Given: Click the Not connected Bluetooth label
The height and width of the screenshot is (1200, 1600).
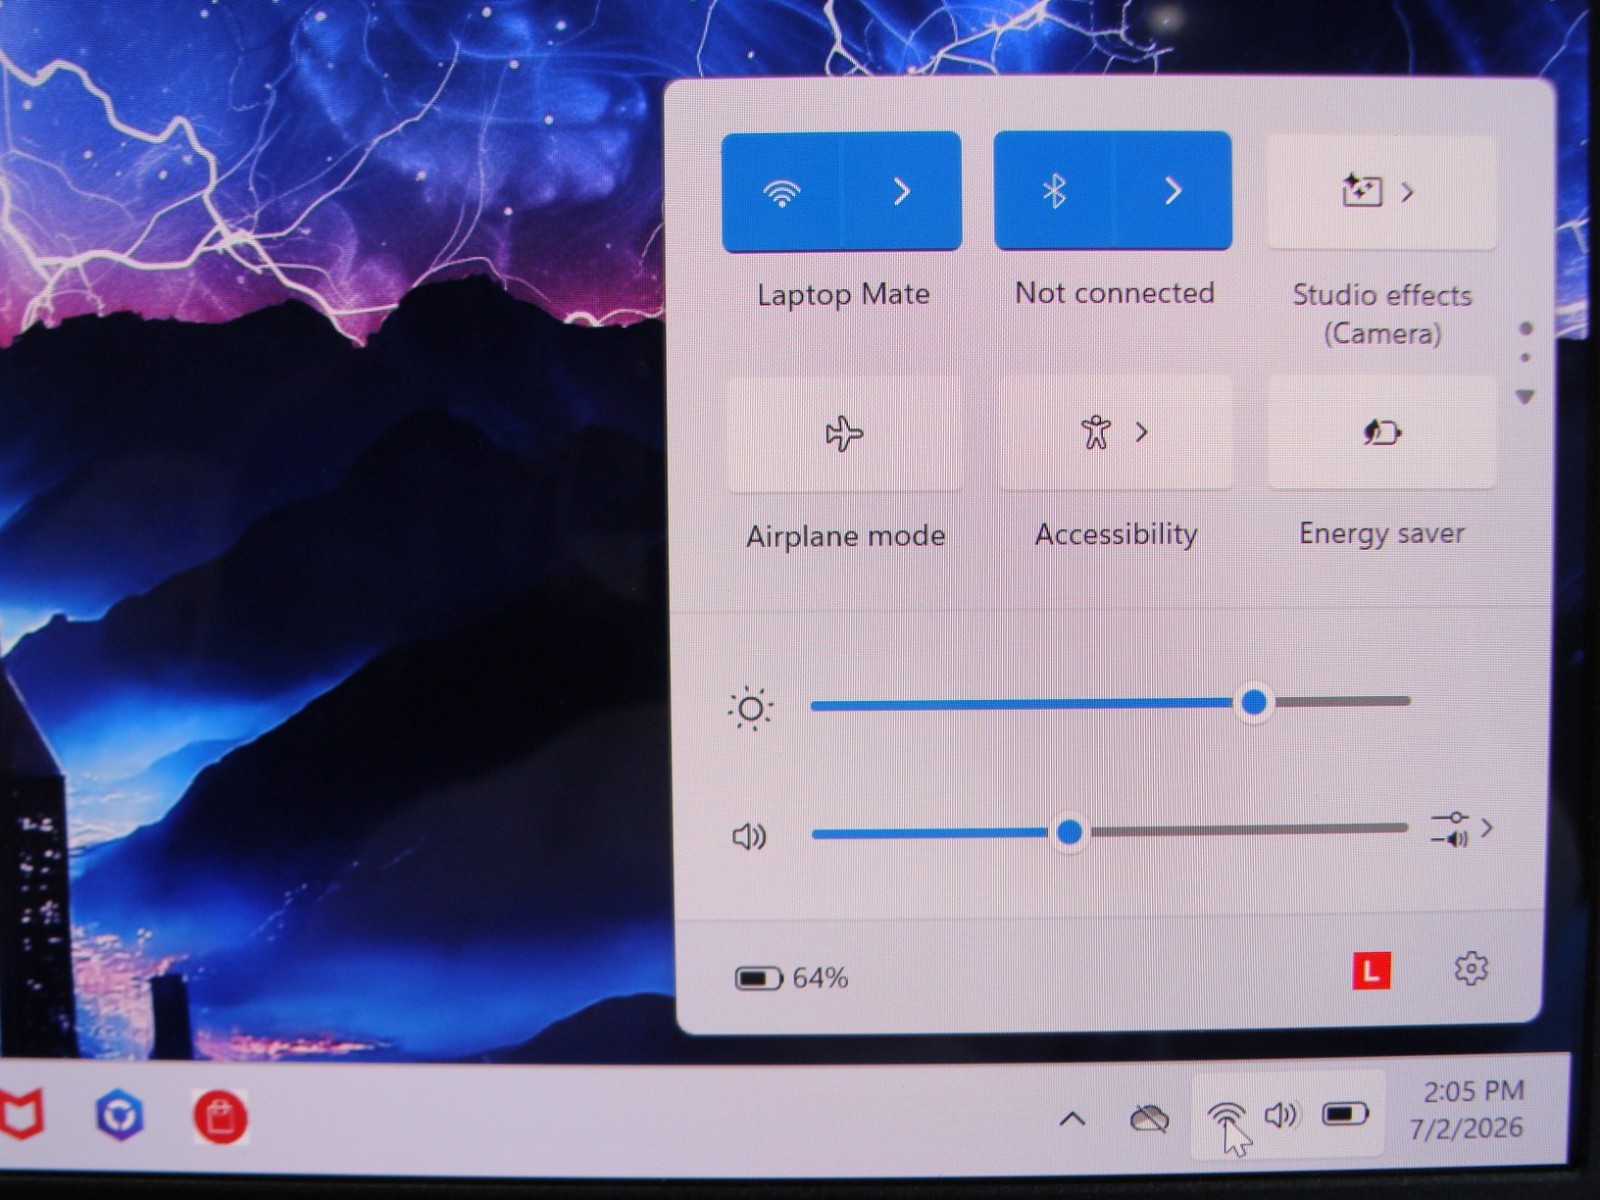Looking at the screenshot, I should [x=1114, y=293].
